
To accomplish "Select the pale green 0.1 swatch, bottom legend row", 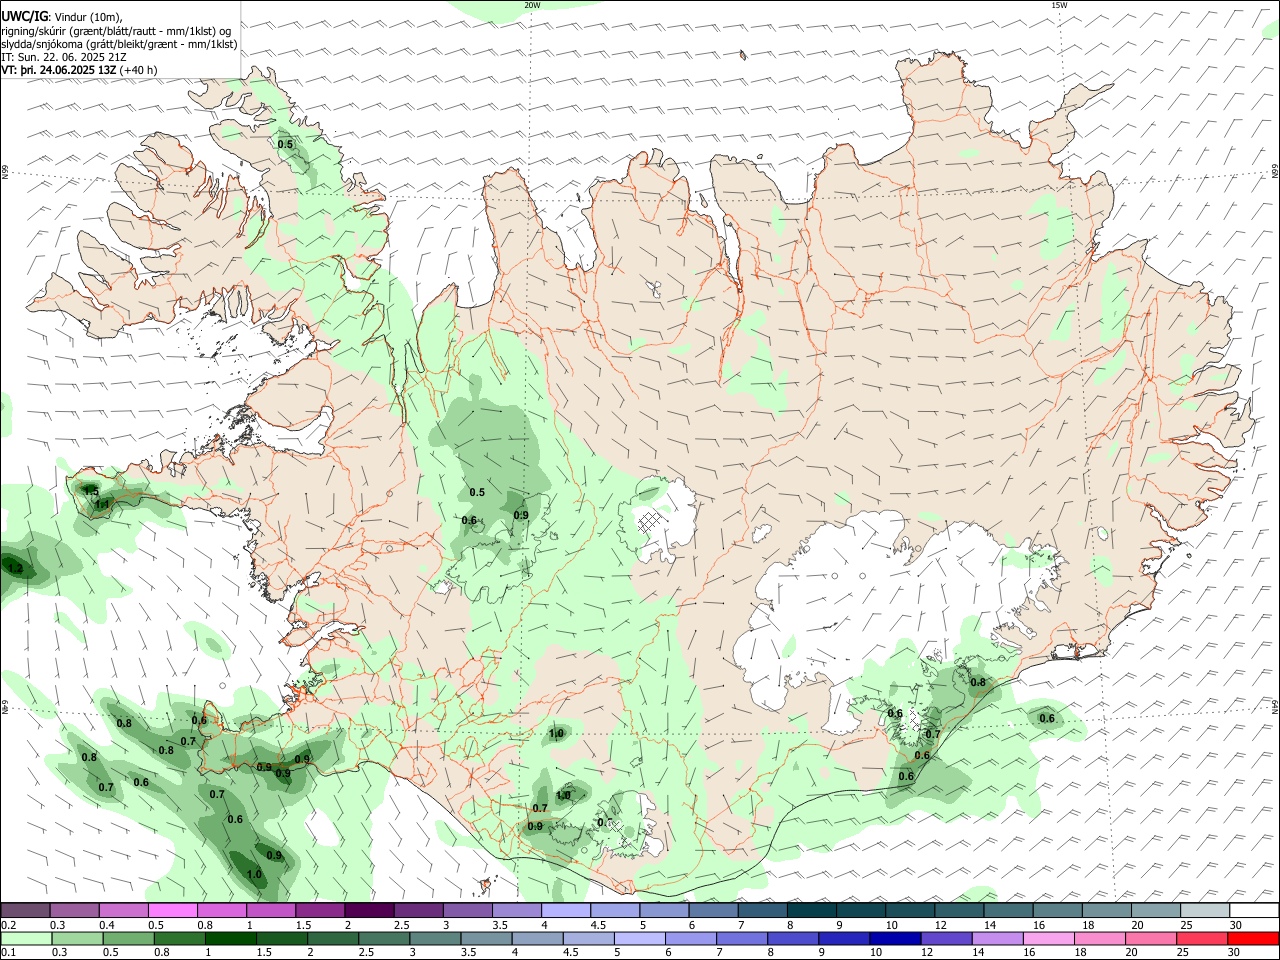I will click(x=25, y=938).
